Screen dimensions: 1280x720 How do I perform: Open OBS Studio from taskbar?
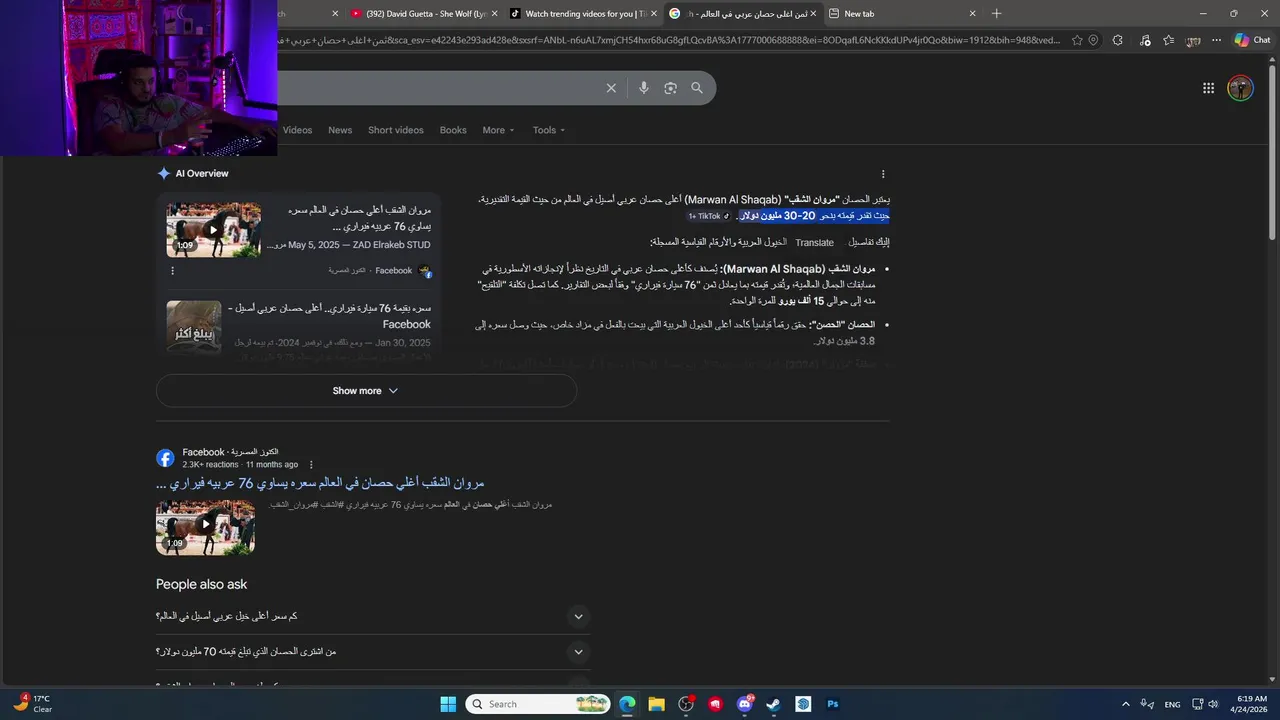coord(686,704)
